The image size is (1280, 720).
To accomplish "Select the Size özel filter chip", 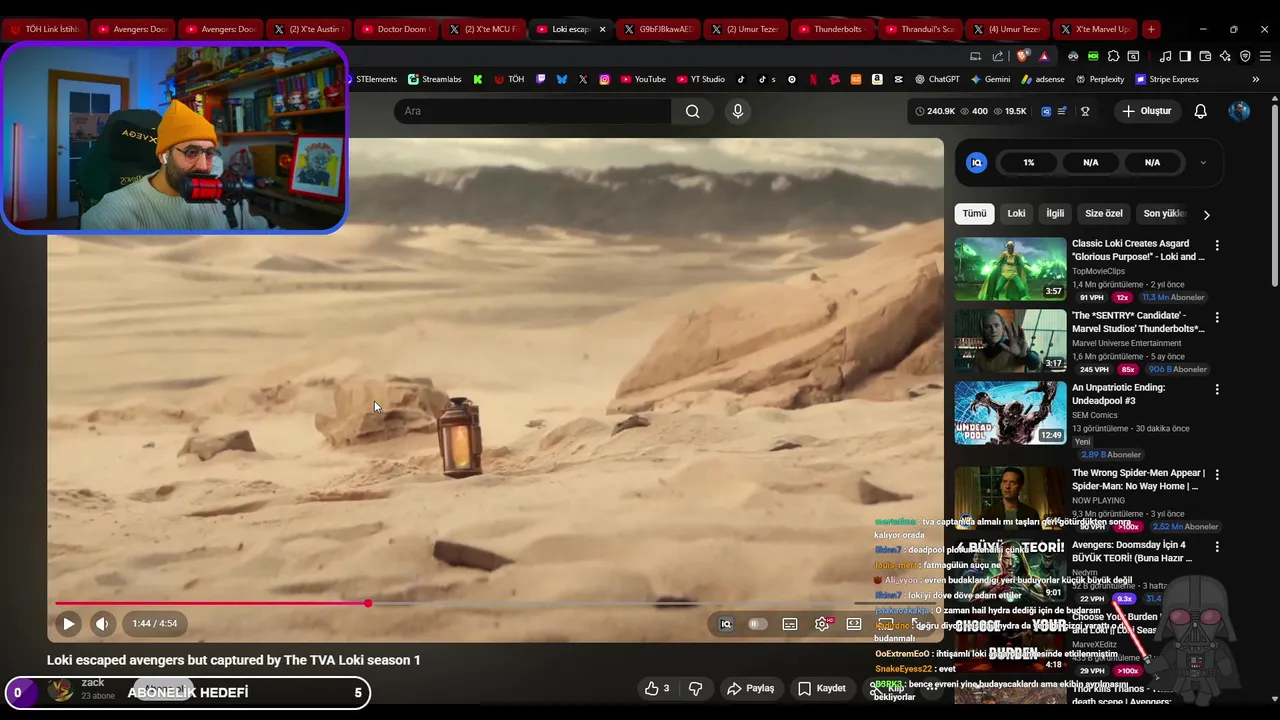I will [1104, 213].
